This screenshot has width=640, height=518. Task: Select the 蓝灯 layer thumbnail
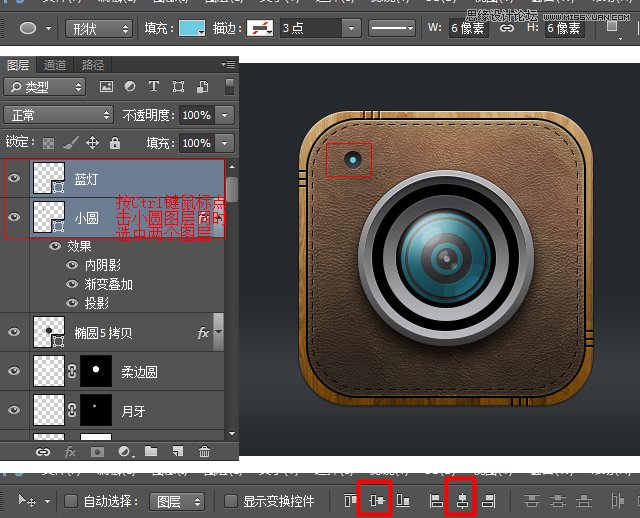[49, 178]
